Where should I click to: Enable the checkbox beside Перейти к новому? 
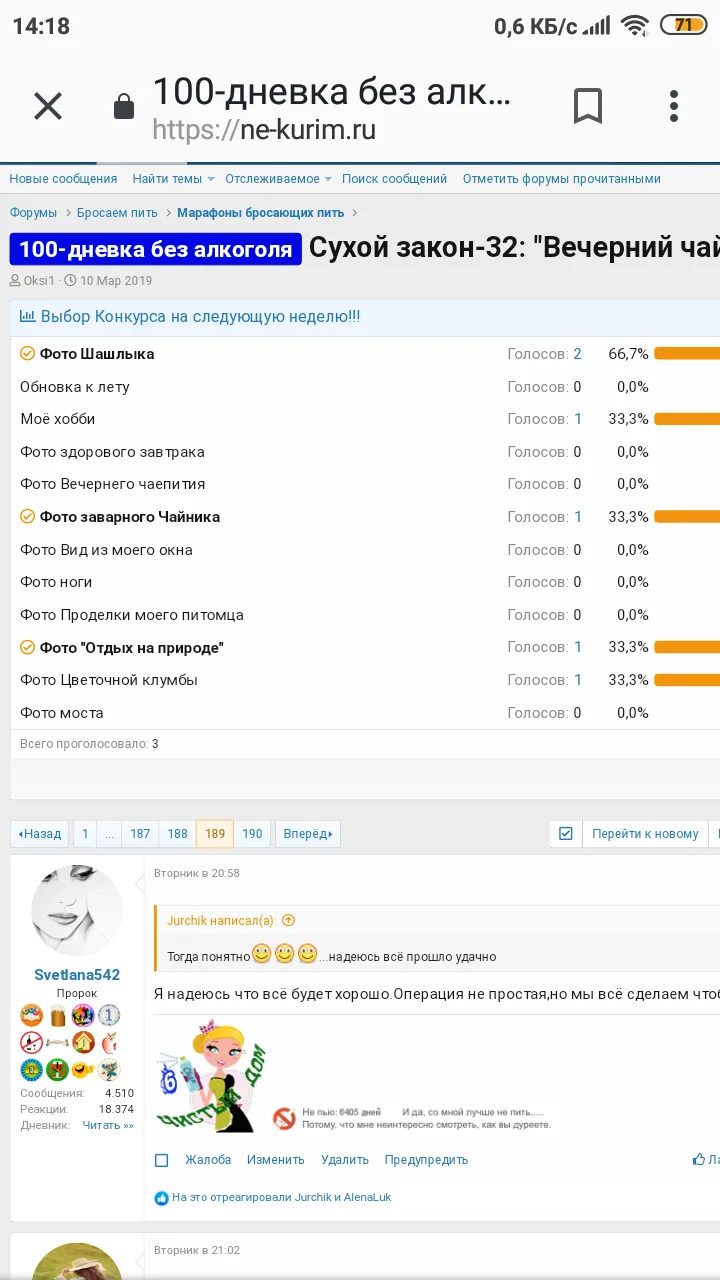[566, 833]
